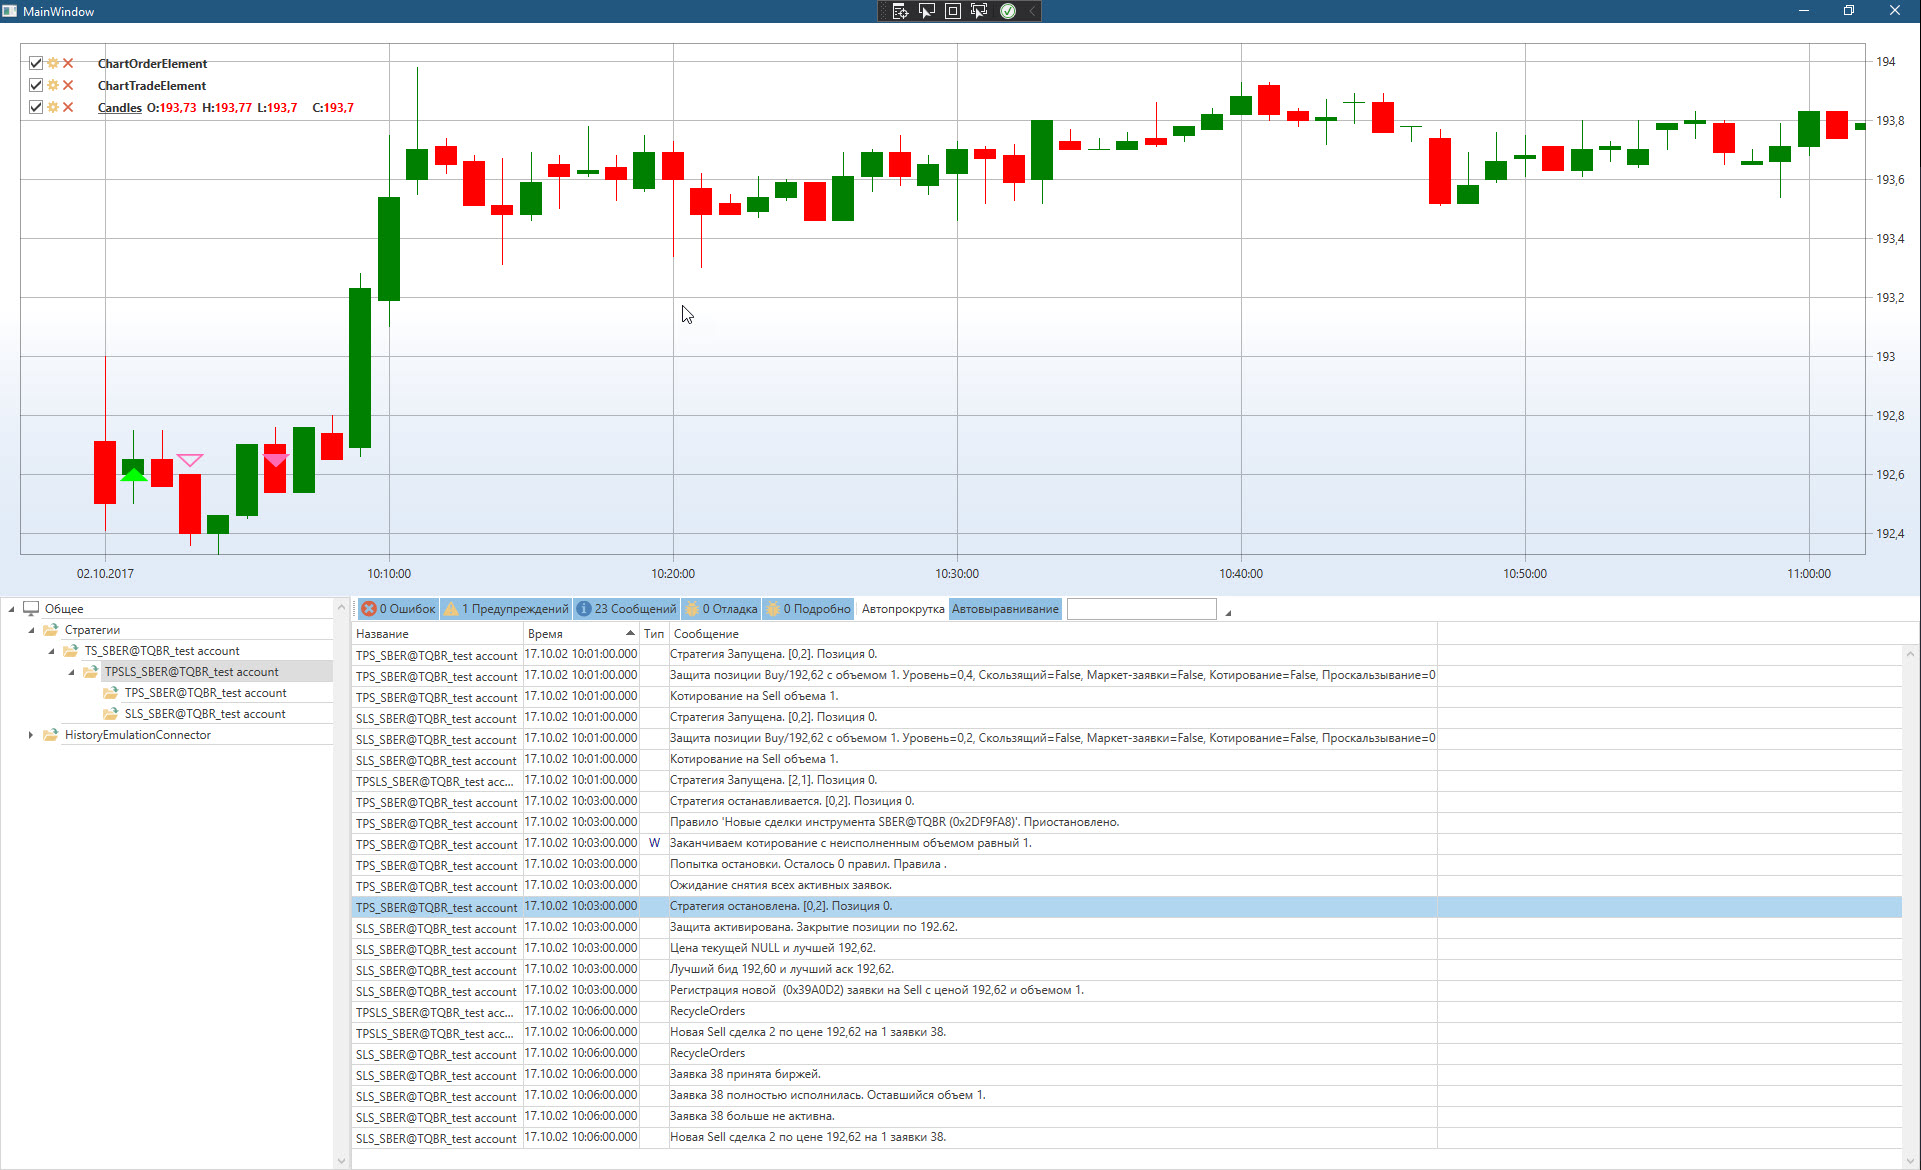This screenshot has width=1921, height=1170.
Task: Collapse the TPSLS_SBER@TQBR_test account node
Action: click(x=71, y=672)
